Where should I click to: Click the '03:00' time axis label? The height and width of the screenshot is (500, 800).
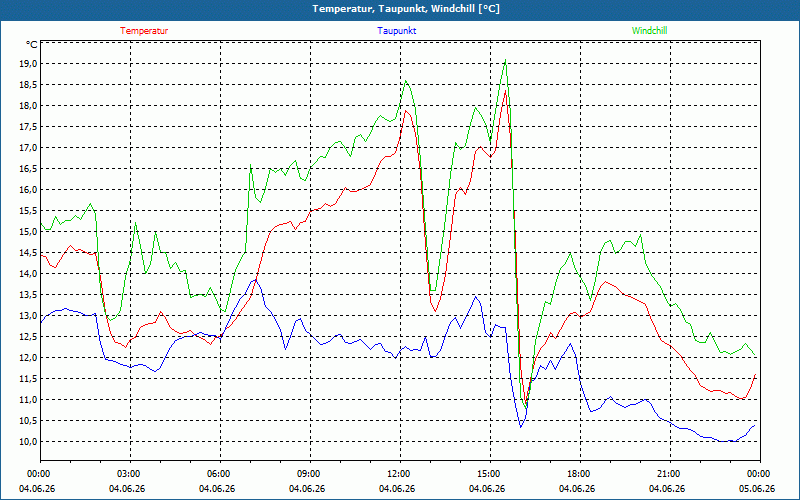tap(128, 474)
